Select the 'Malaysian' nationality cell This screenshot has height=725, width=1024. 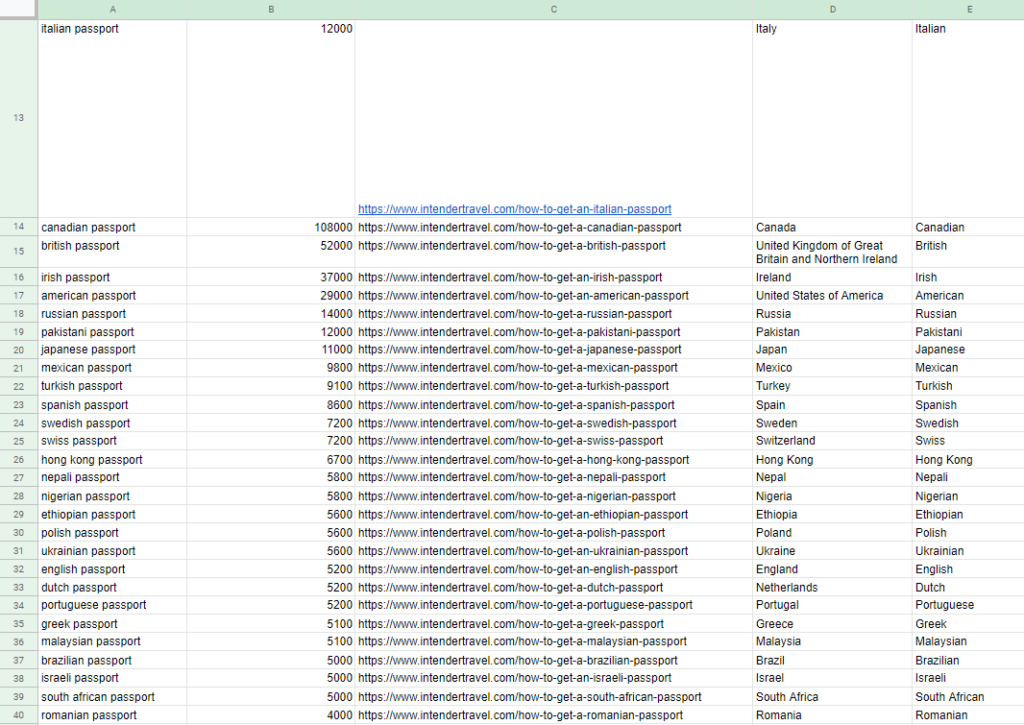[x=968, y=641]
